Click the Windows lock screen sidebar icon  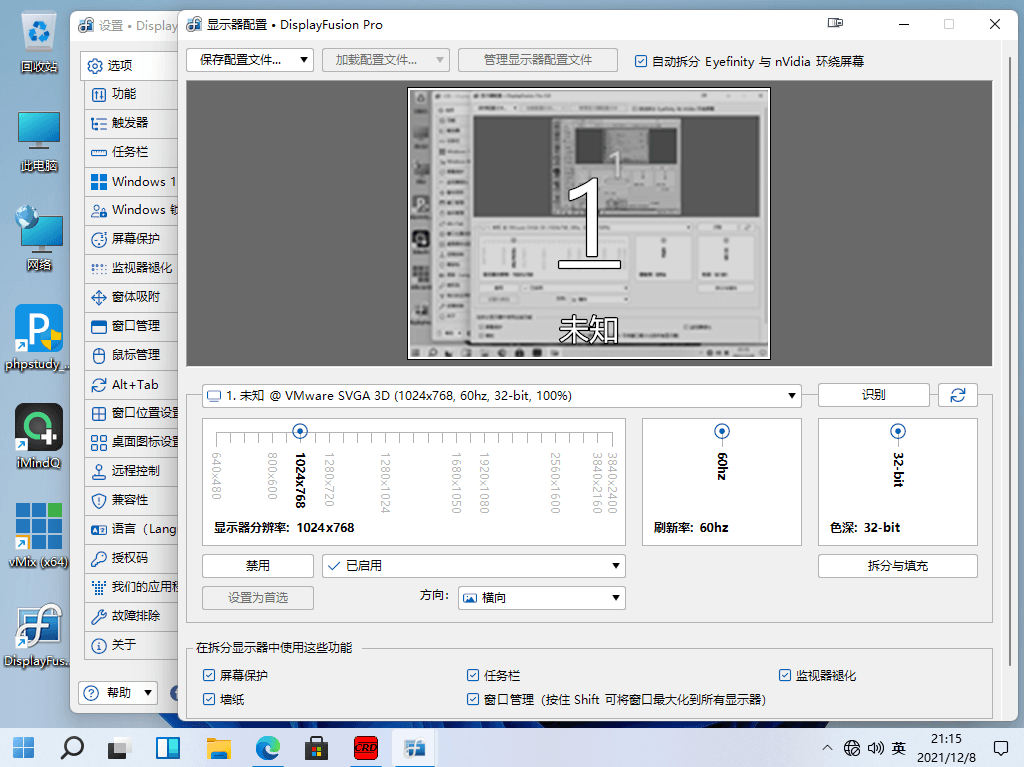point(99,210)
